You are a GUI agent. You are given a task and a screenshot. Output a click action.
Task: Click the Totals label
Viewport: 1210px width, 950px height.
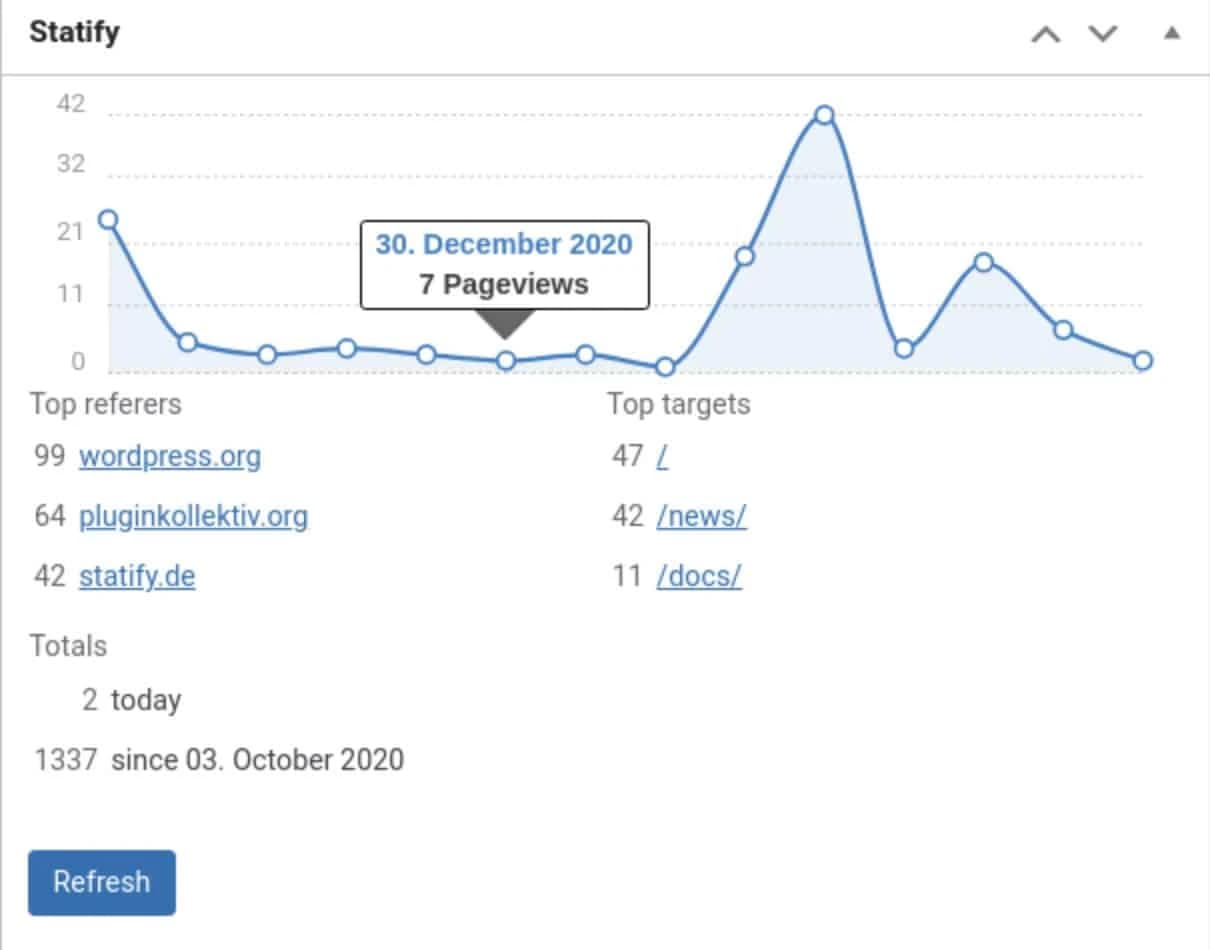[x=68, y=646]
